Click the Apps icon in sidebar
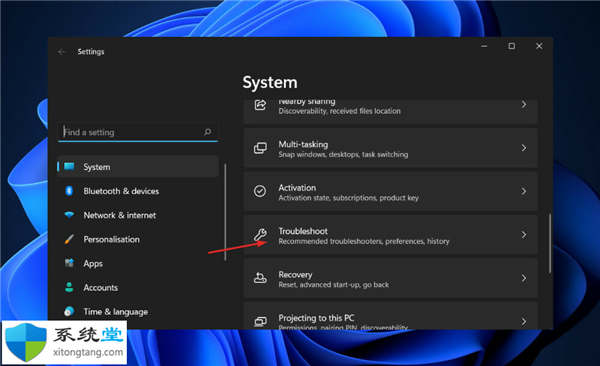 click(69, 263)
